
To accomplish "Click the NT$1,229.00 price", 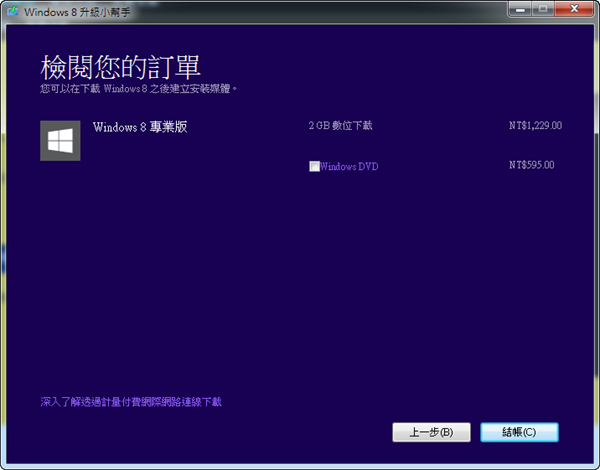I will click(535, 125).
